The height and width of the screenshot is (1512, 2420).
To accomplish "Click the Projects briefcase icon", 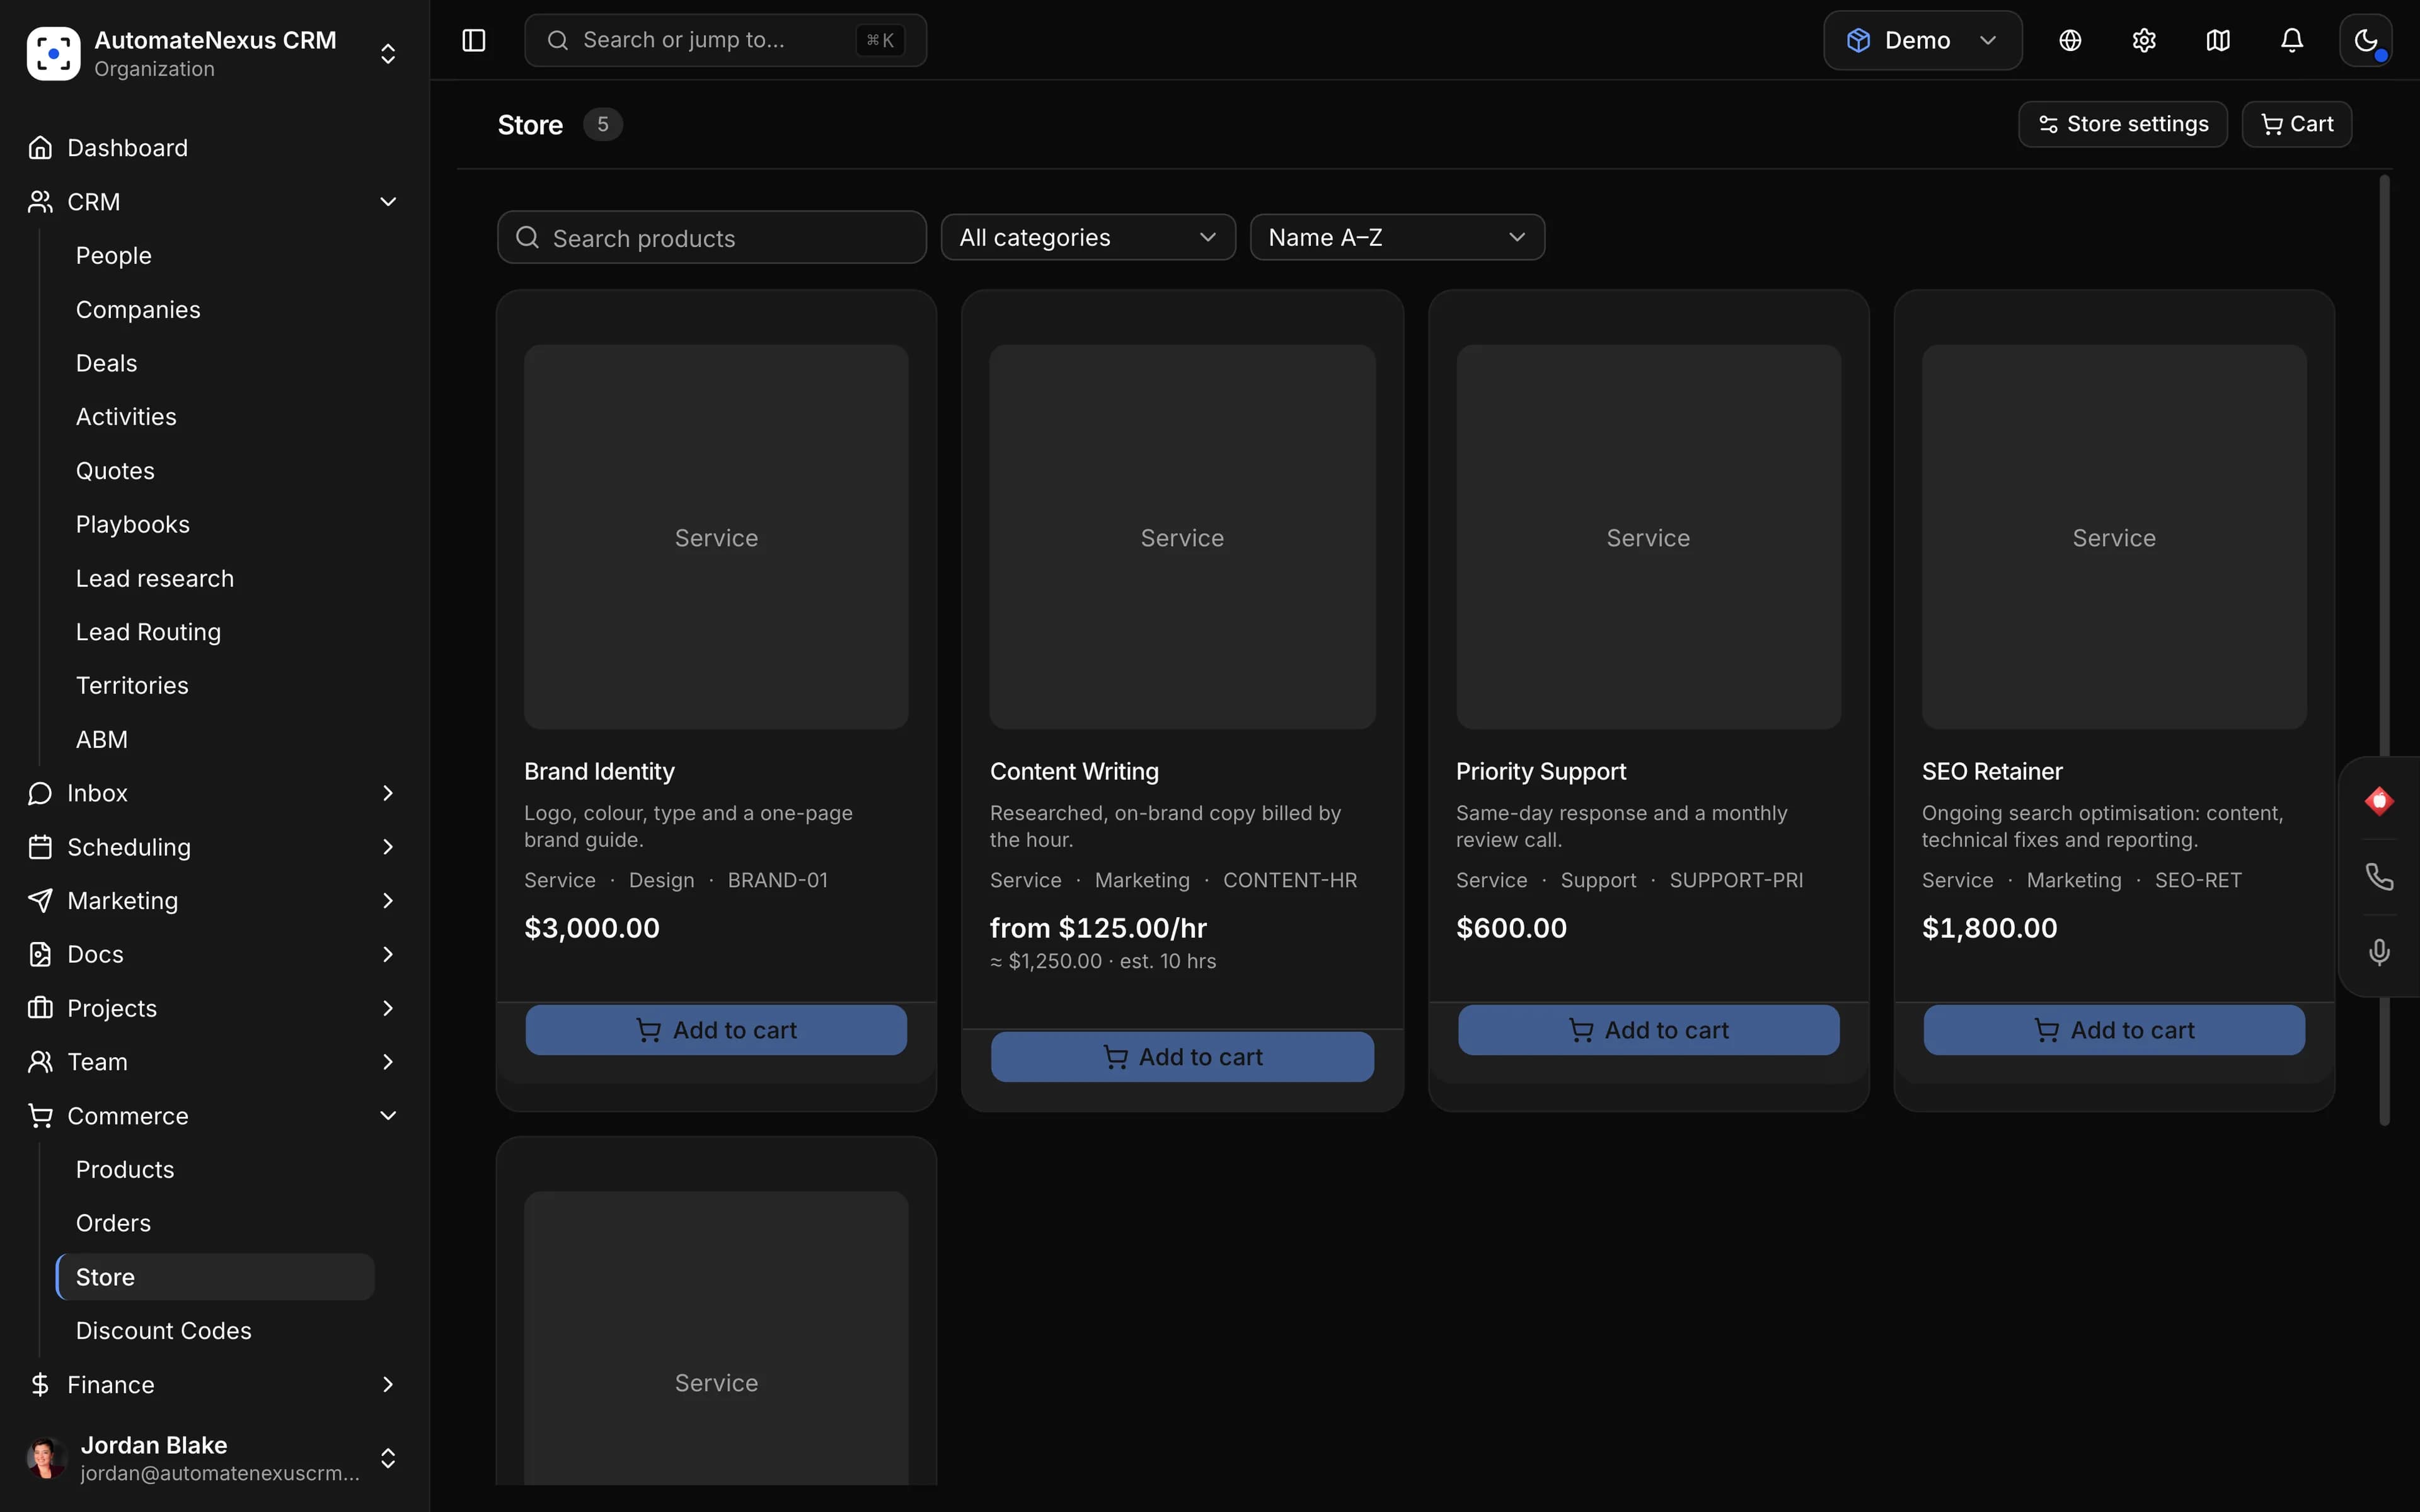I will [x=40, y=1008].
